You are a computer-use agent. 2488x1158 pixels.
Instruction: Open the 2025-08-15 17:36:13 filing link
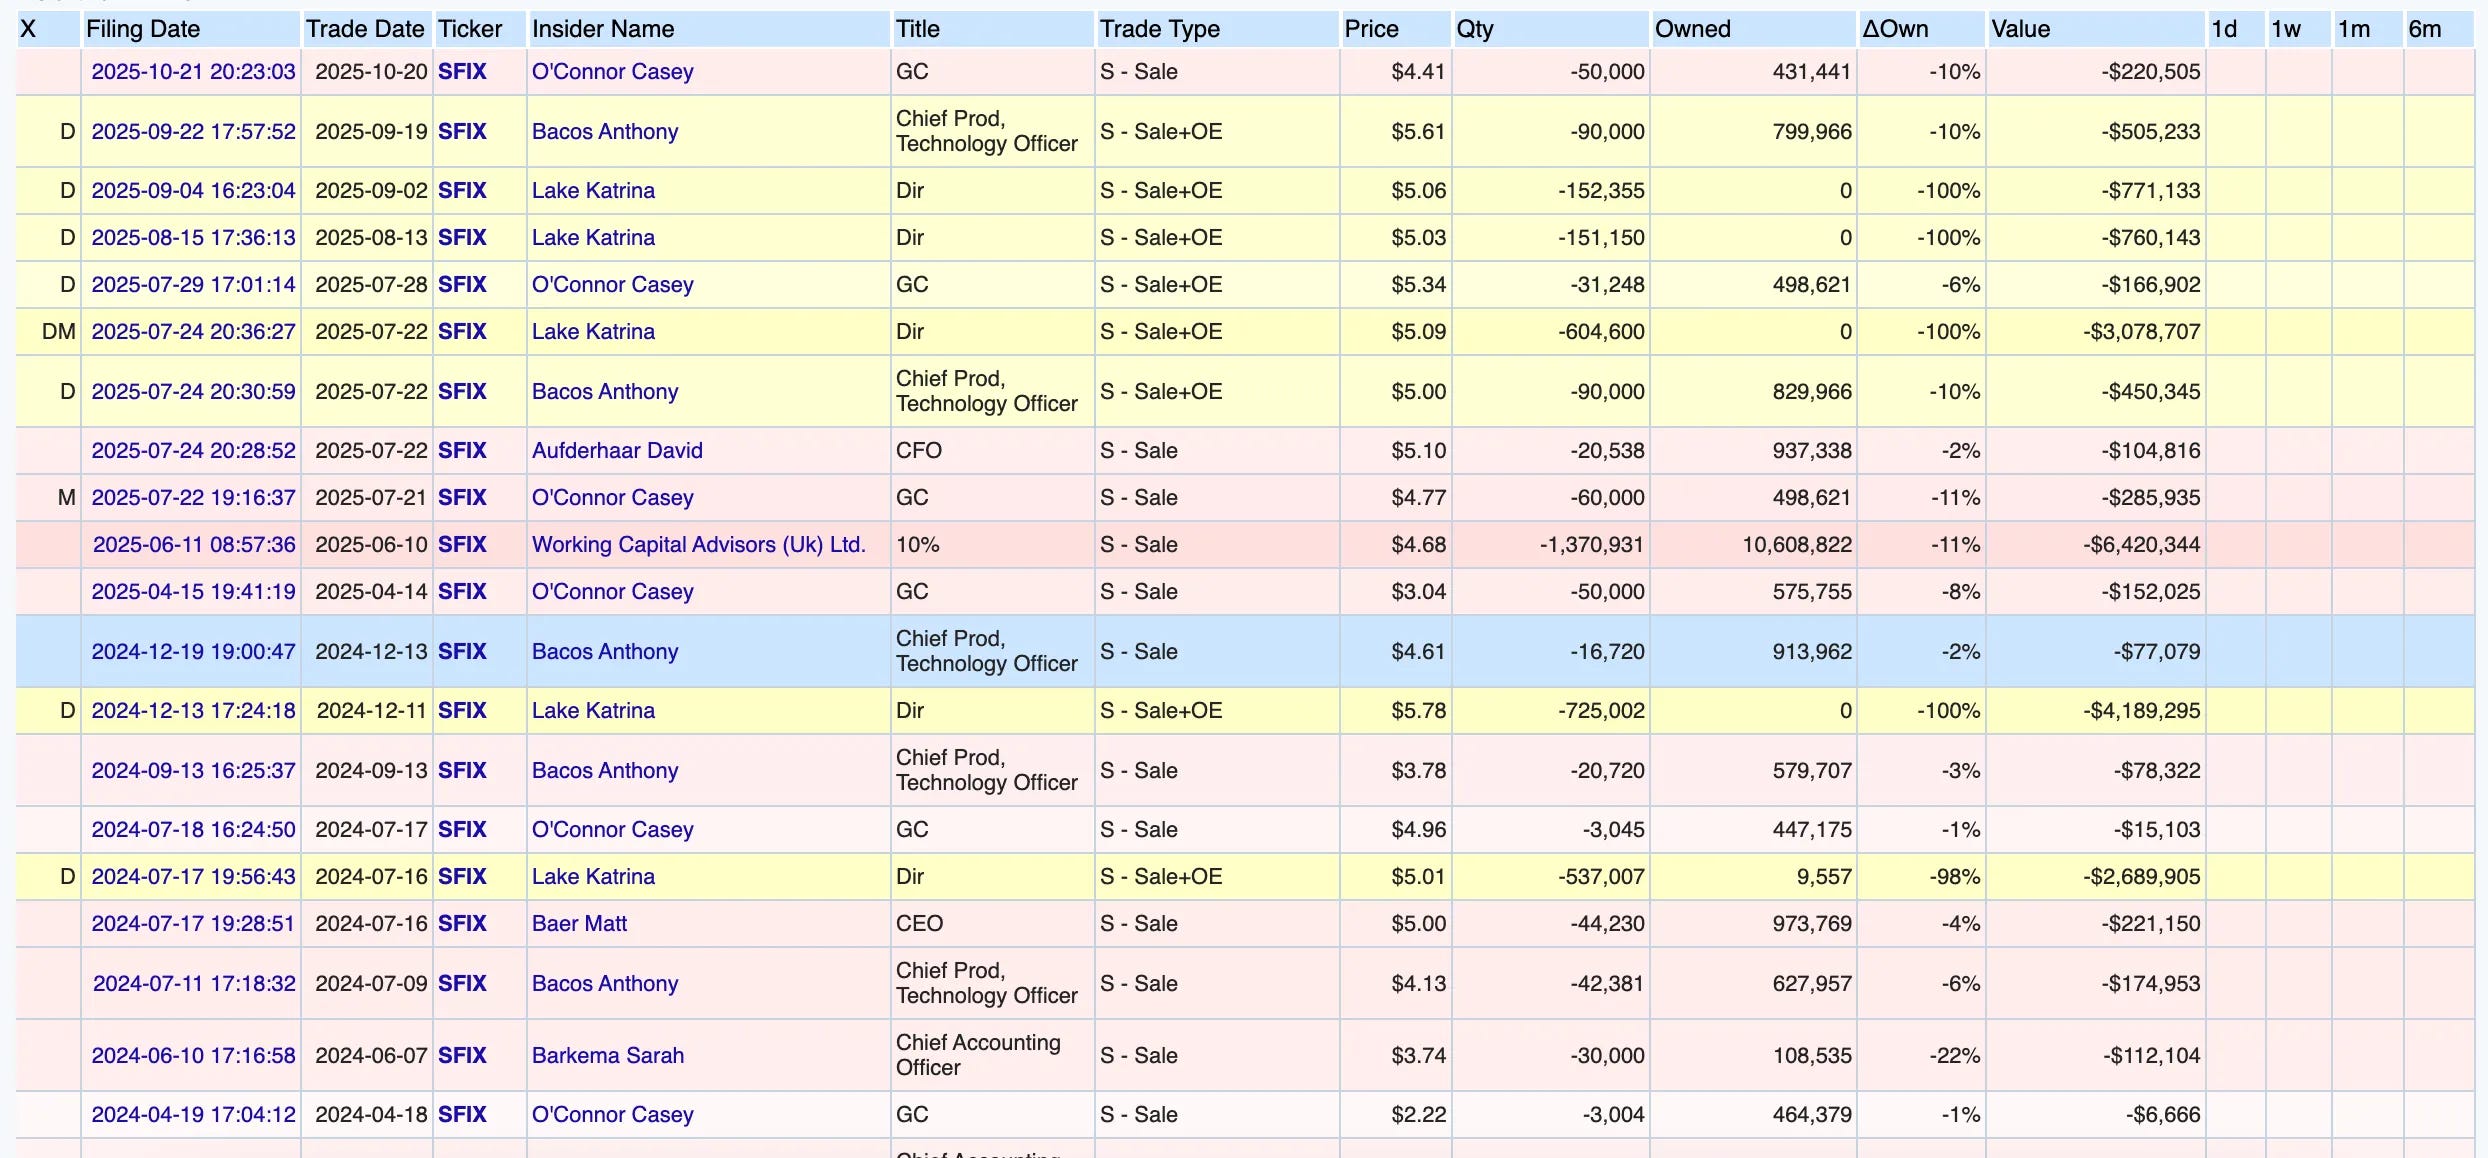(x=194, y=238)
